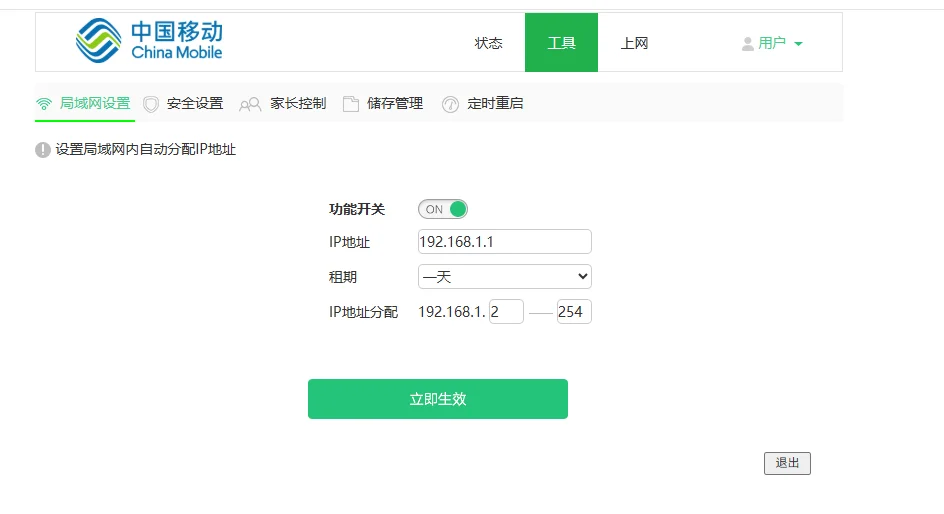Click the 立即生效 apply button

[x=438, y=398]
